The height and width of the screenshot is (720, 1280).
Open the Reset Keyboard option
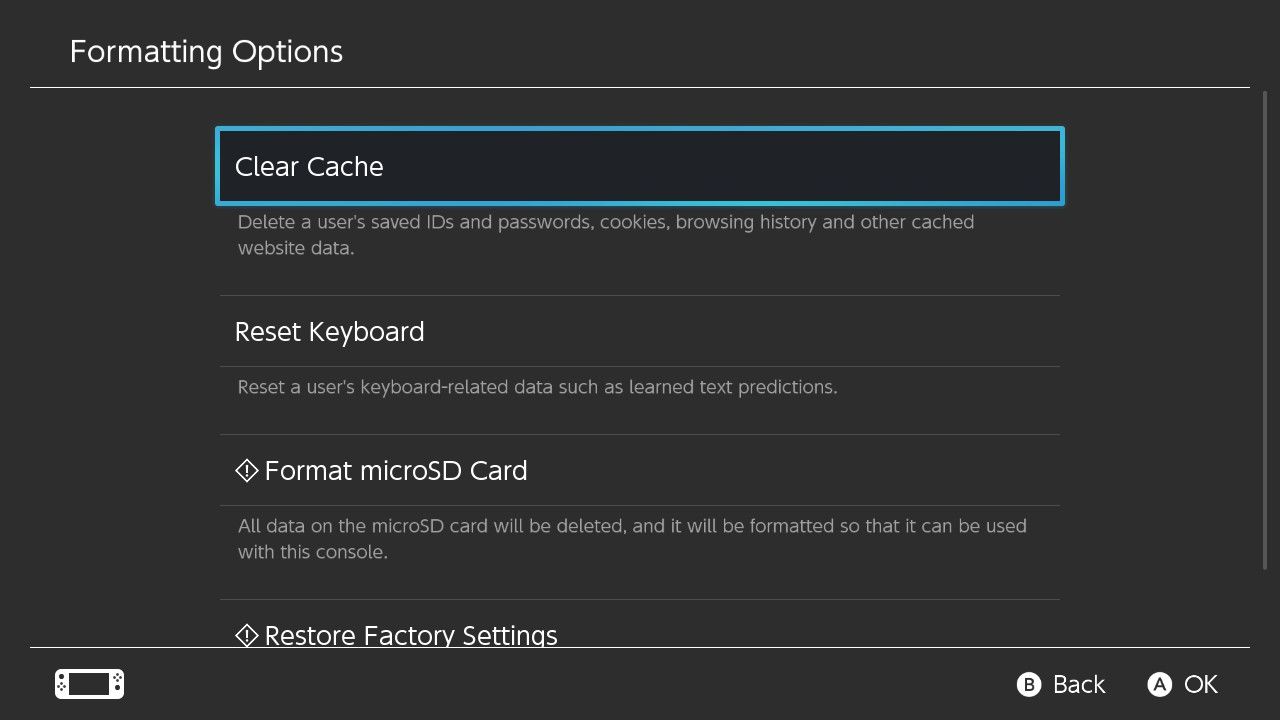[x=639, y=331]
